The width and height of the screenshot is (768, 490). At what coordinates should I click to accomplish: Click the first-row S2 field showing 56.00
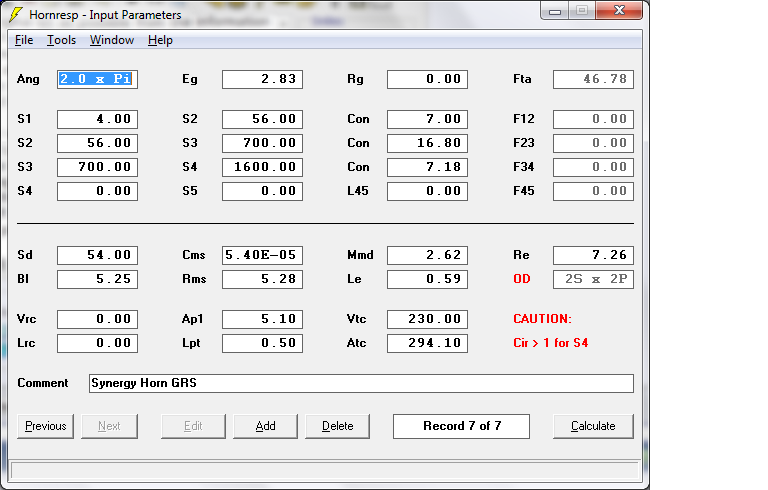tap(263, 119)
